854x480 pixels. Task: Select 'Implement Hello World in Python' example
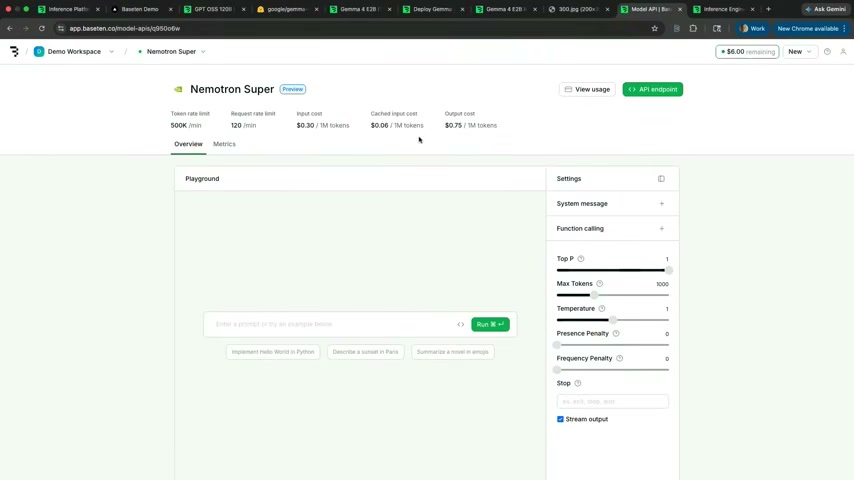pos(273,352)
